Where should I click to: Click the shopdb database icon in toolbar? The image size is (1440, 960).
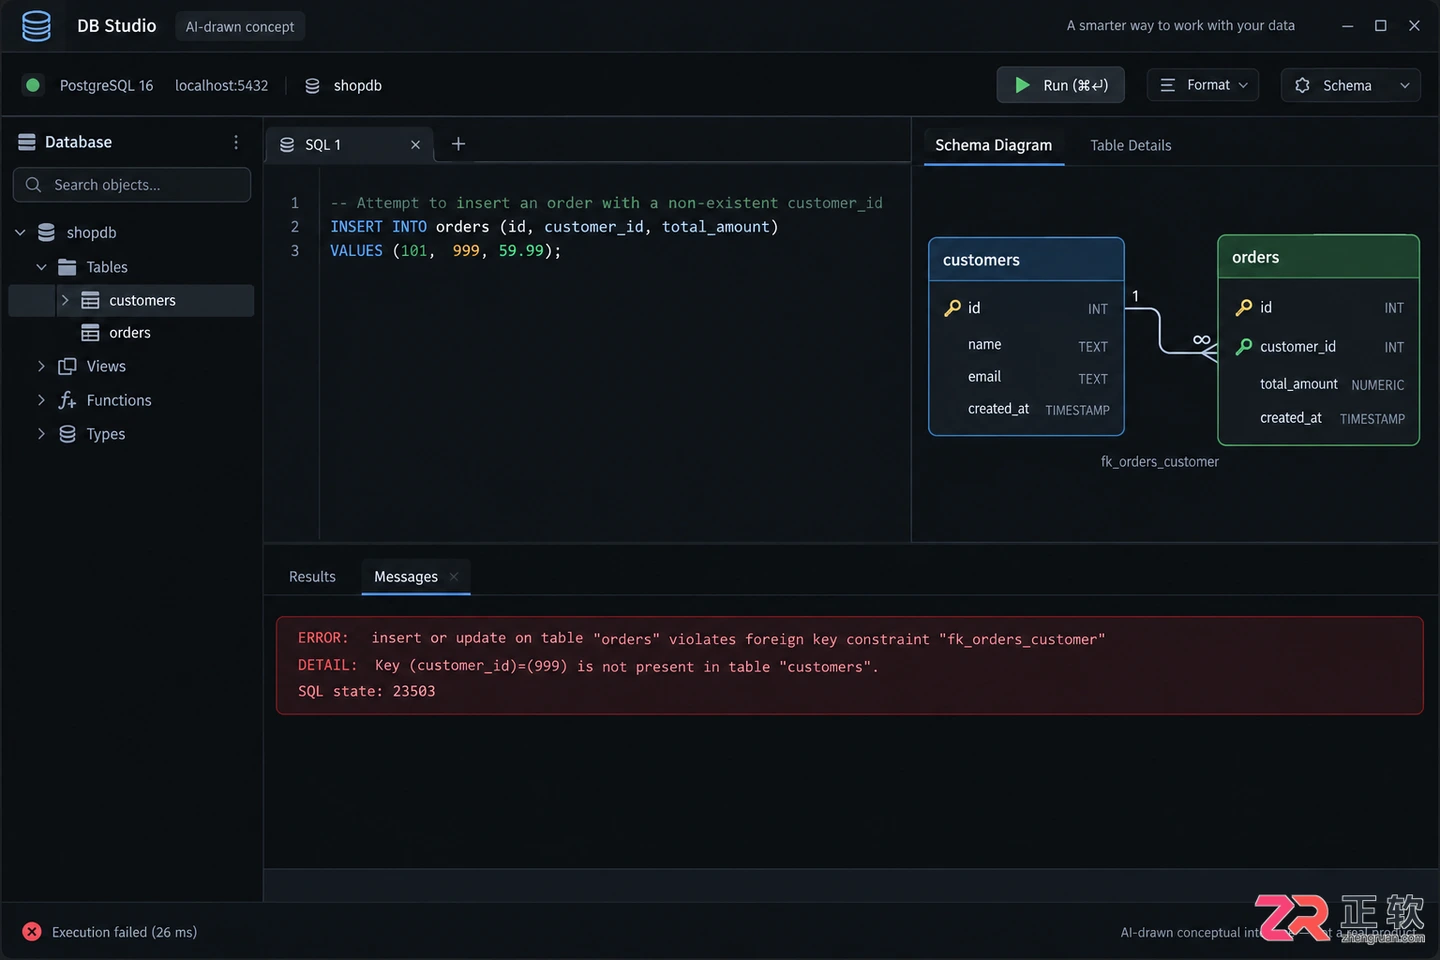coord(312,86)
